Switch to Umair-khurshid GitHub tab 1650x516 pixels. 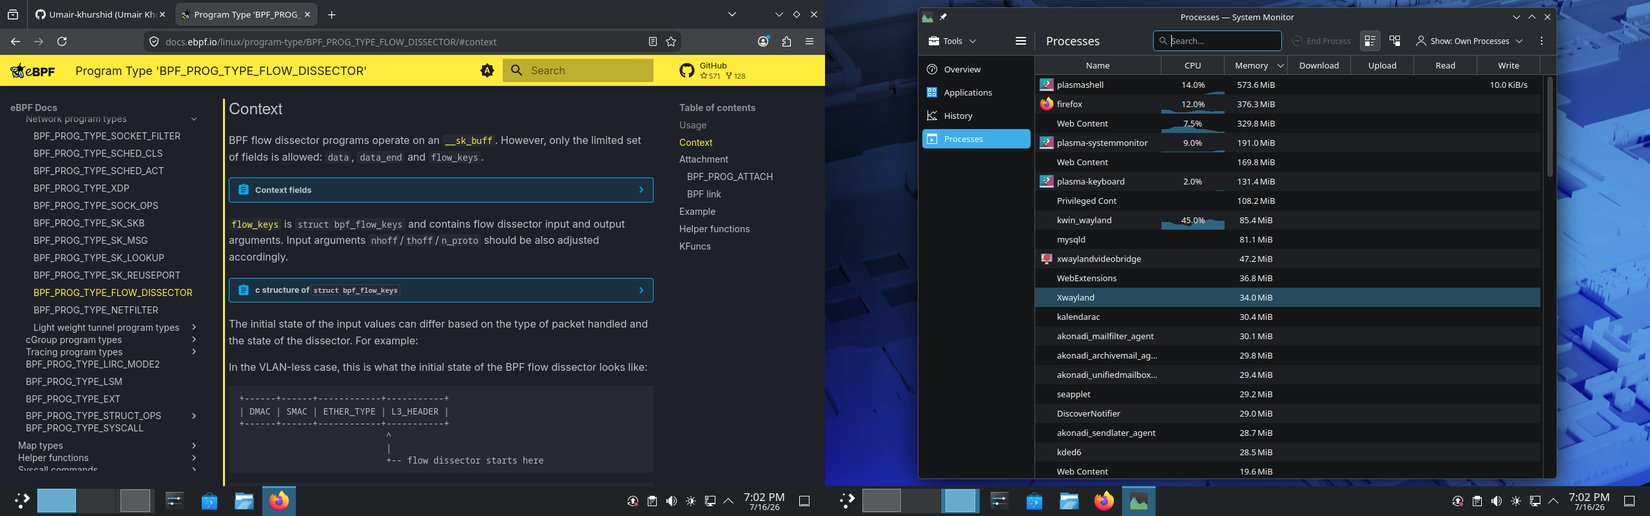[x=99, y=15]
